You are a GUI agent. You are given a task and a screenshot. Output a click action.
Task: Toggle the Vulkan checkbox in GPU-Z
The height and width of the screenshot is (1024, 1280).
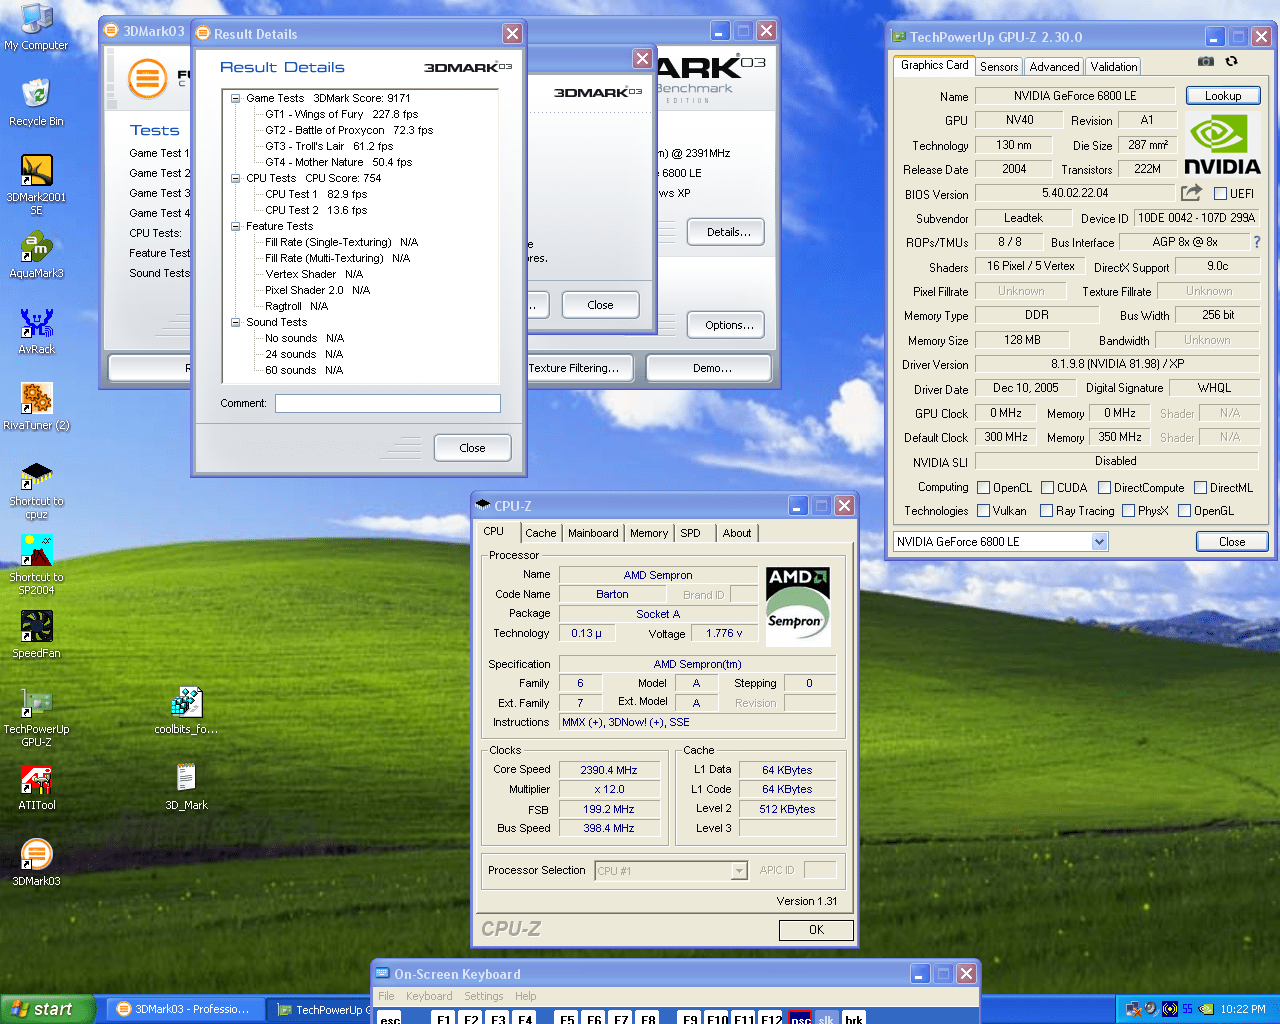984,511
